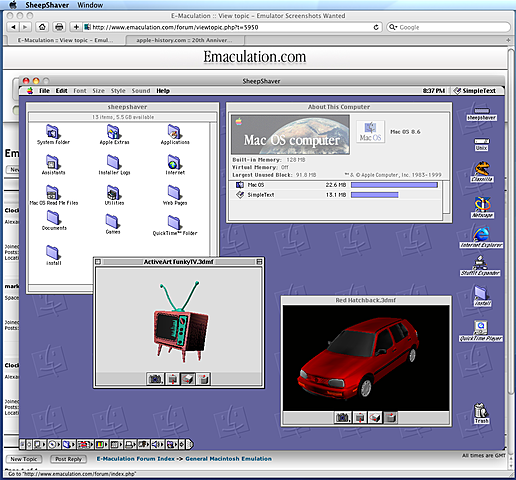Click the Google search field

448,27
